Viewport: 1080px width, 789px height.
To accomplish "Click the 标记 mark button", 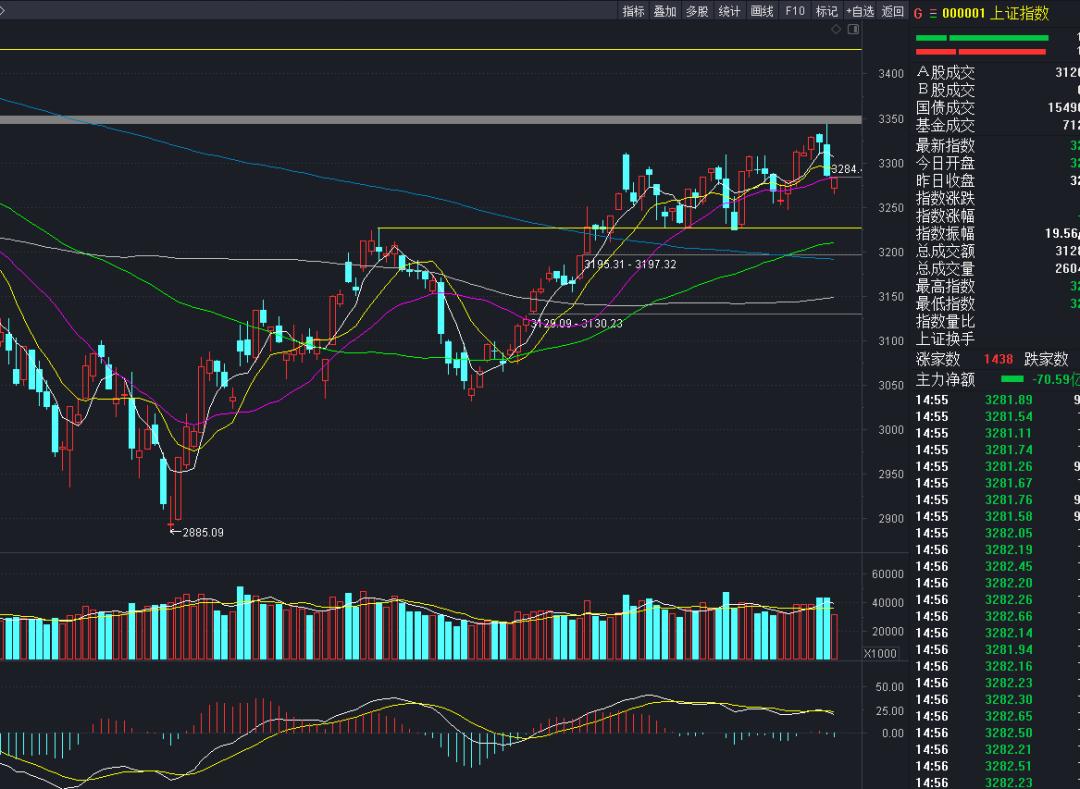I will [x=826, y=11].
